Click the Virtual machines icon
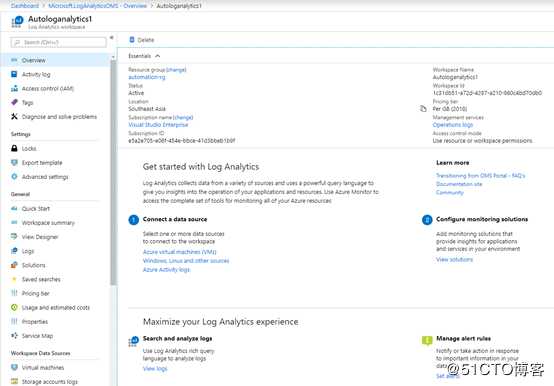554x386 pixels. click(14, 367)
